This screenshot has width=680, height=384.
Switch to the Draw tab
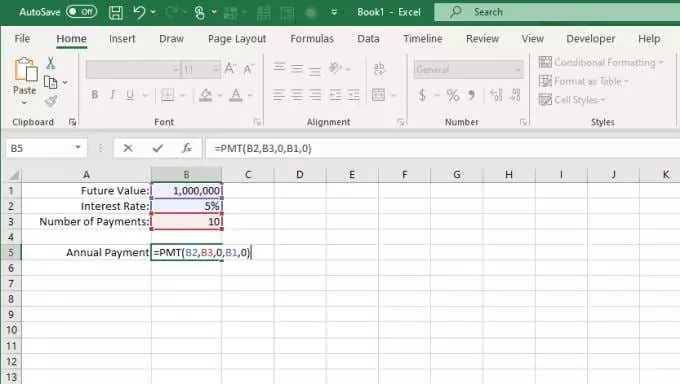click(x=171, y=39)
